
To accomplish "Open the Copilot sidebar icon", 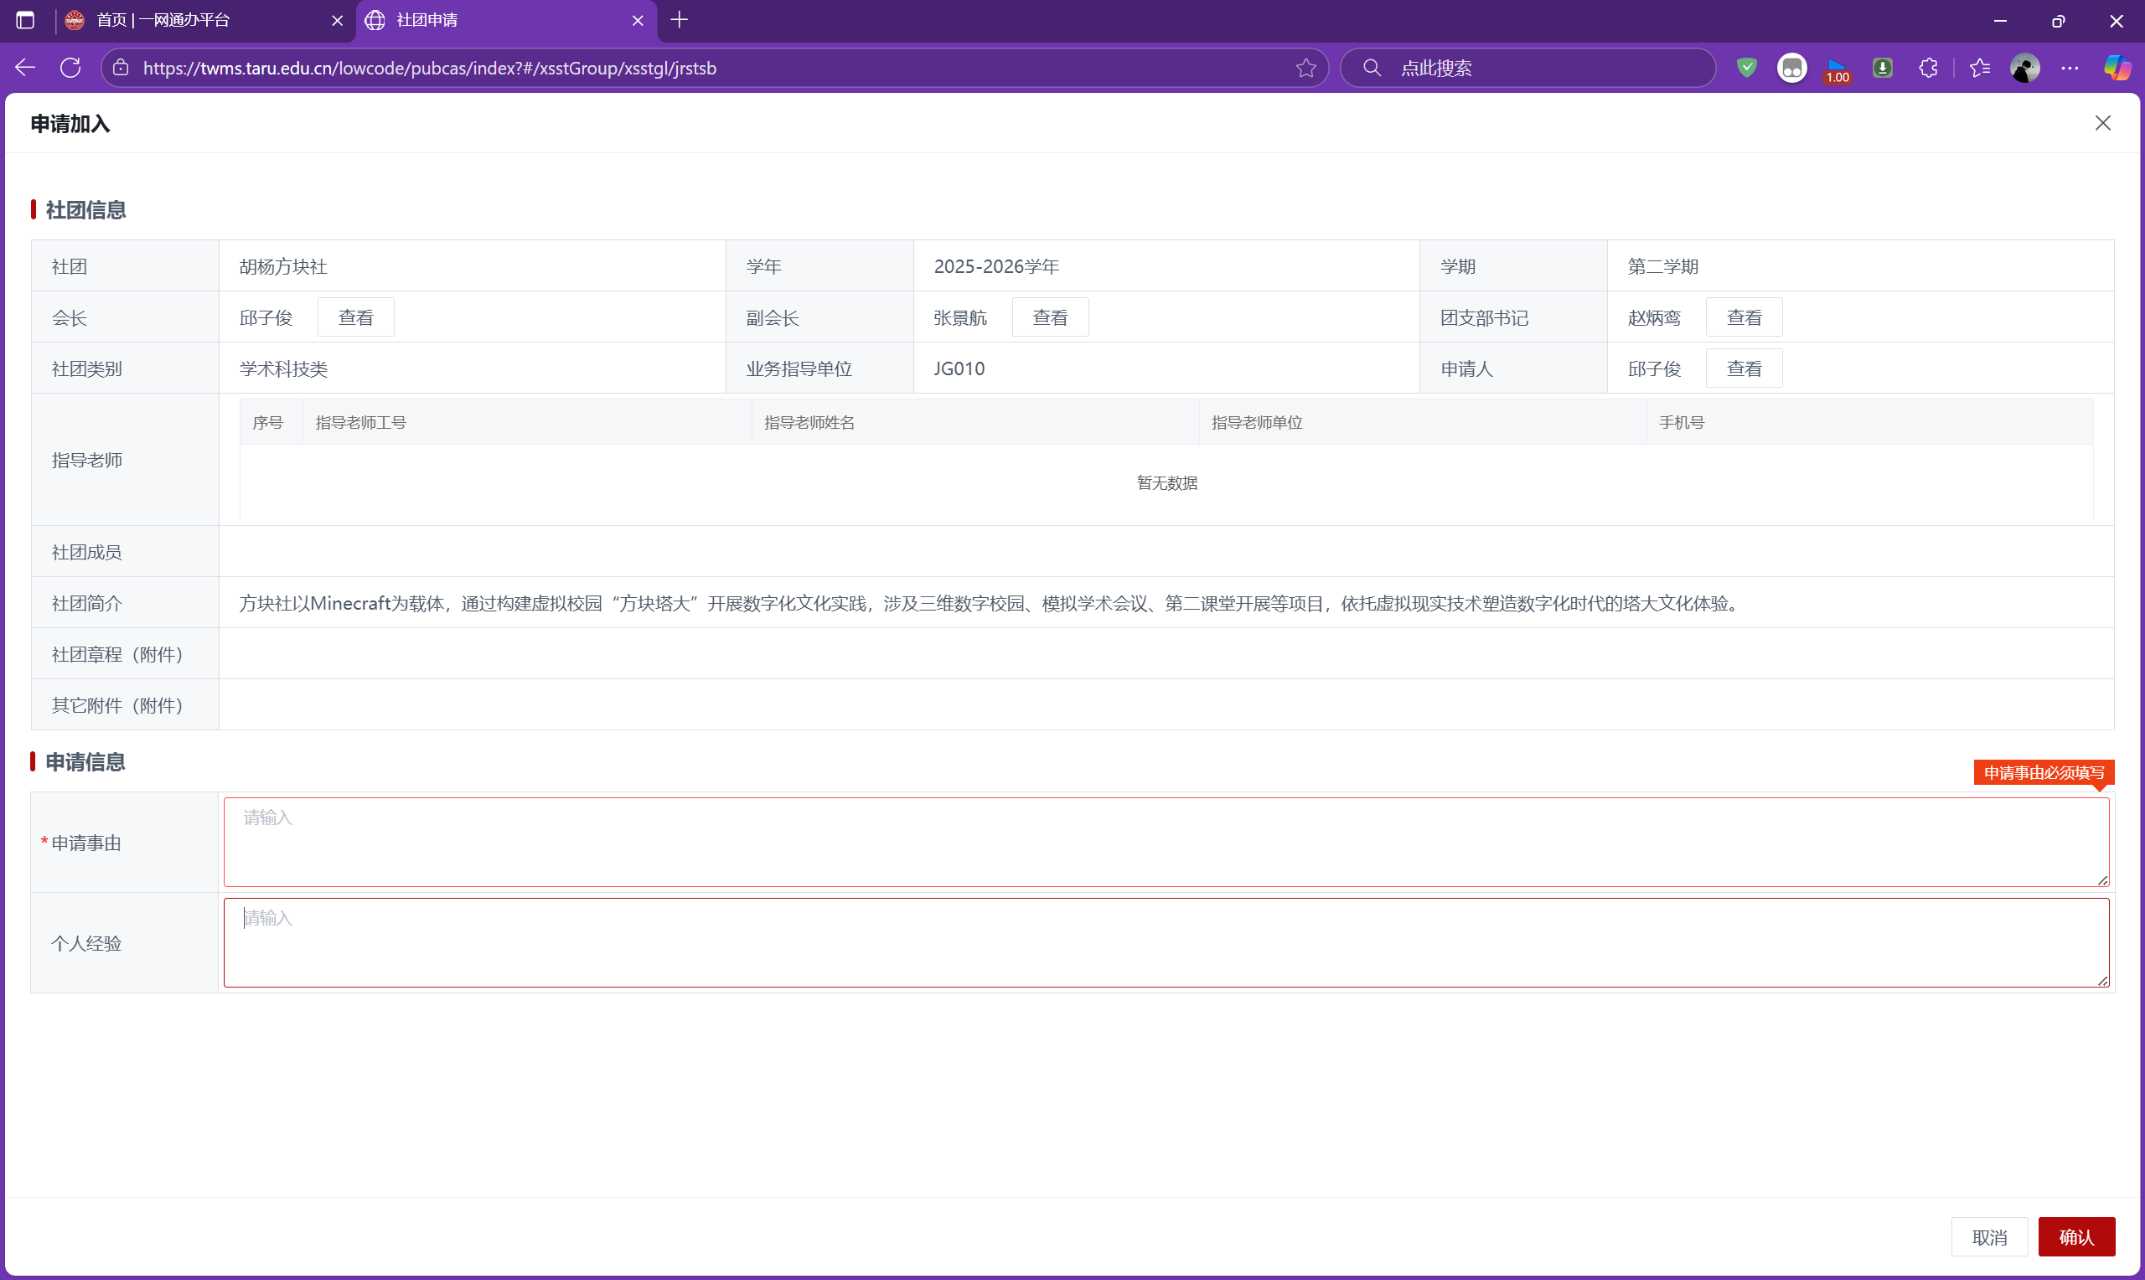I will pos(2116,68).
